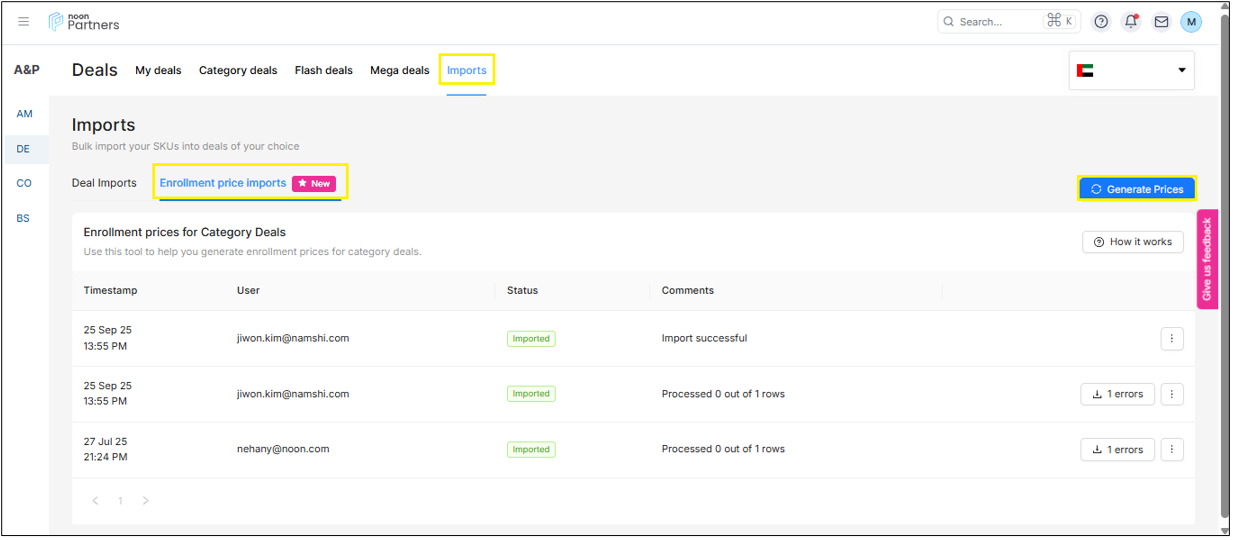
Task: Download 1 errors for jiwon.kim row
Action: click(x=1117, y=394)
